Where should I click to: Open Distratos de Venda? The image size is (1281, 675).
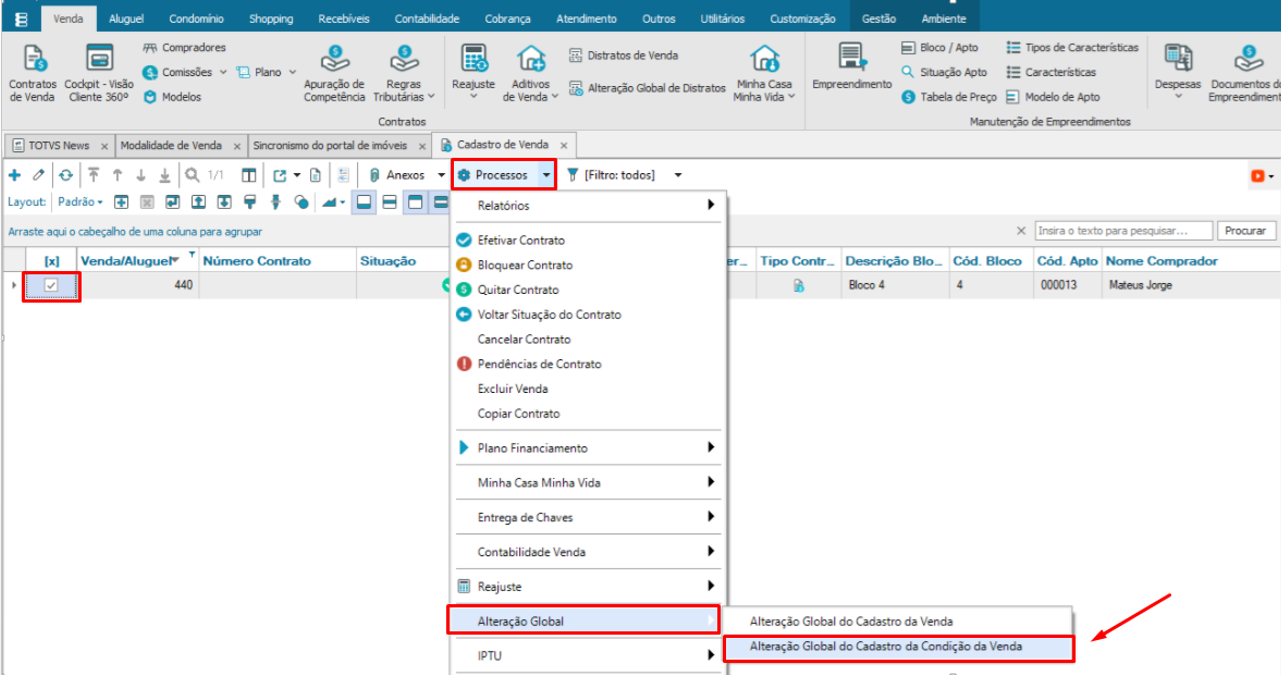coord(623,55)
